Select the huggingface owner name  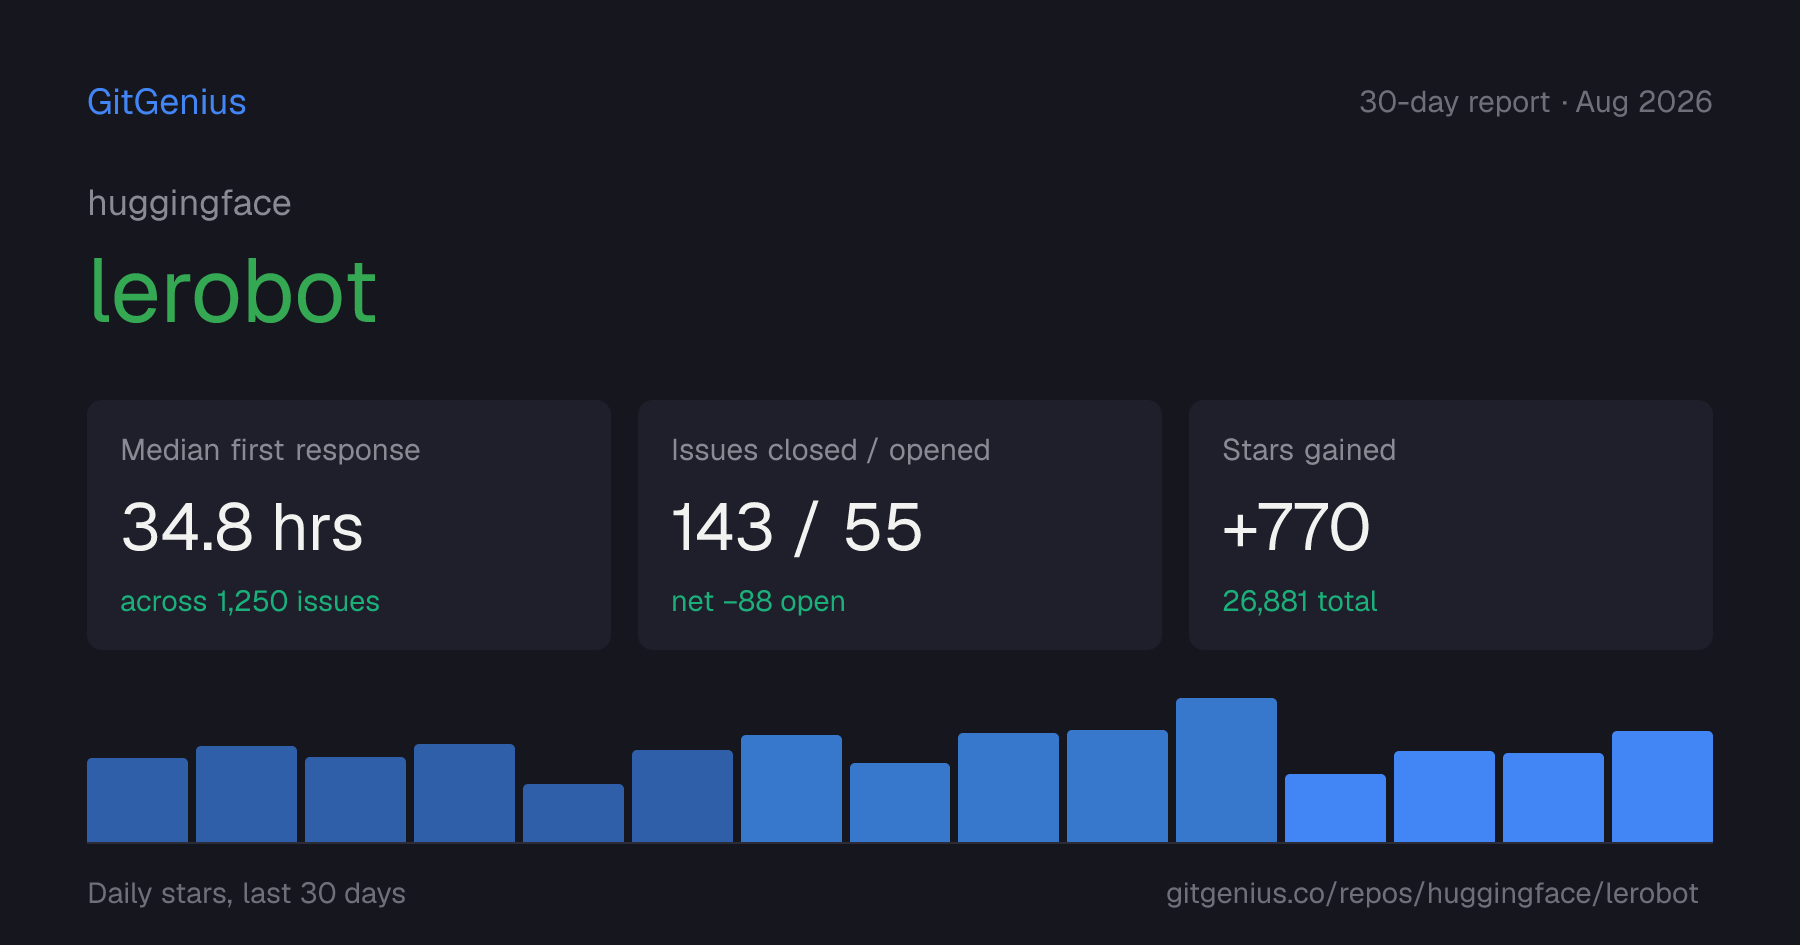tap(189, 203)
